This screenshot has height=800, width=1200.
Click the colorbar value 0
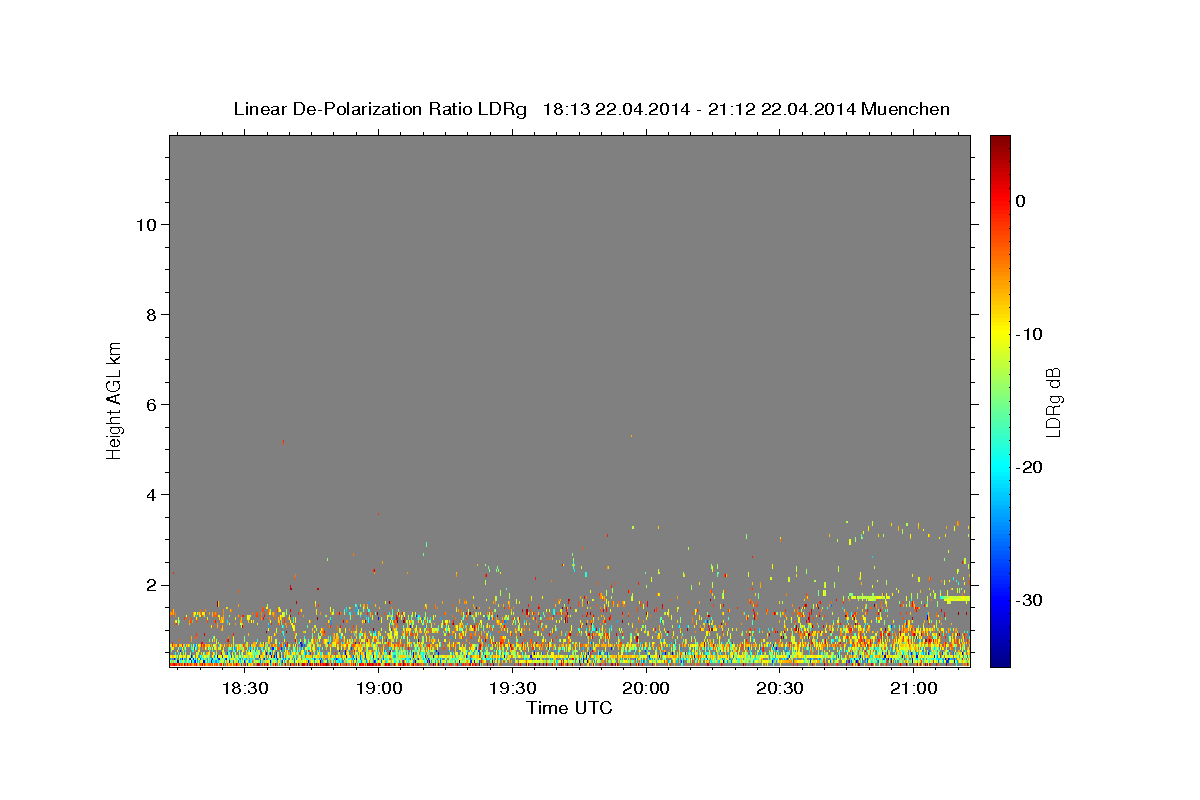coord(1021,201)
